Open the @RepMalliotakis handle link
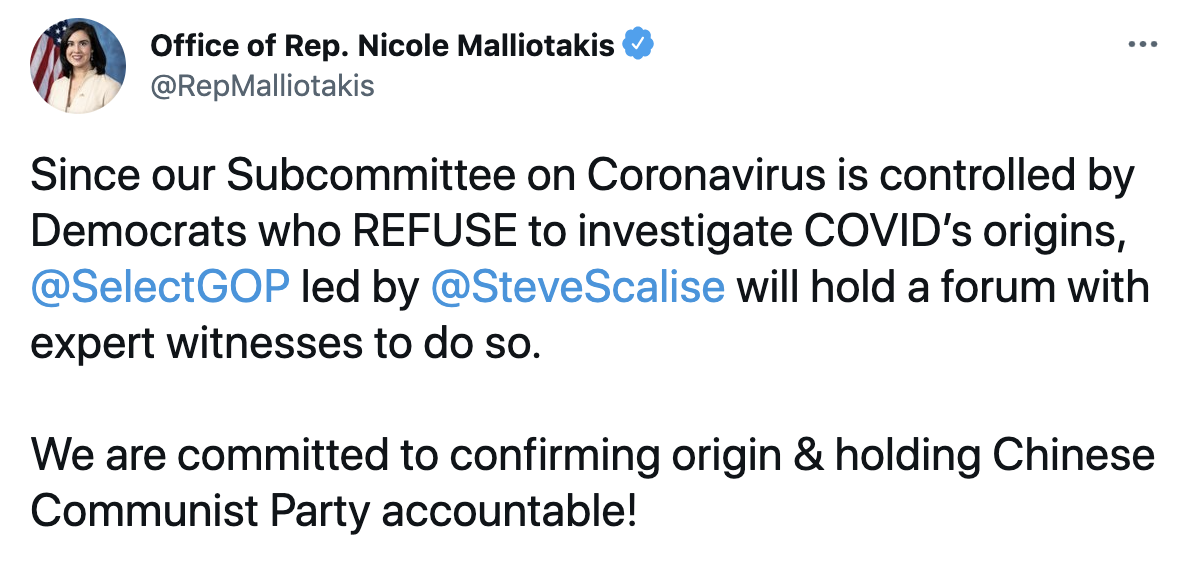The image size is (1190, 578). (x=261, y=86)
